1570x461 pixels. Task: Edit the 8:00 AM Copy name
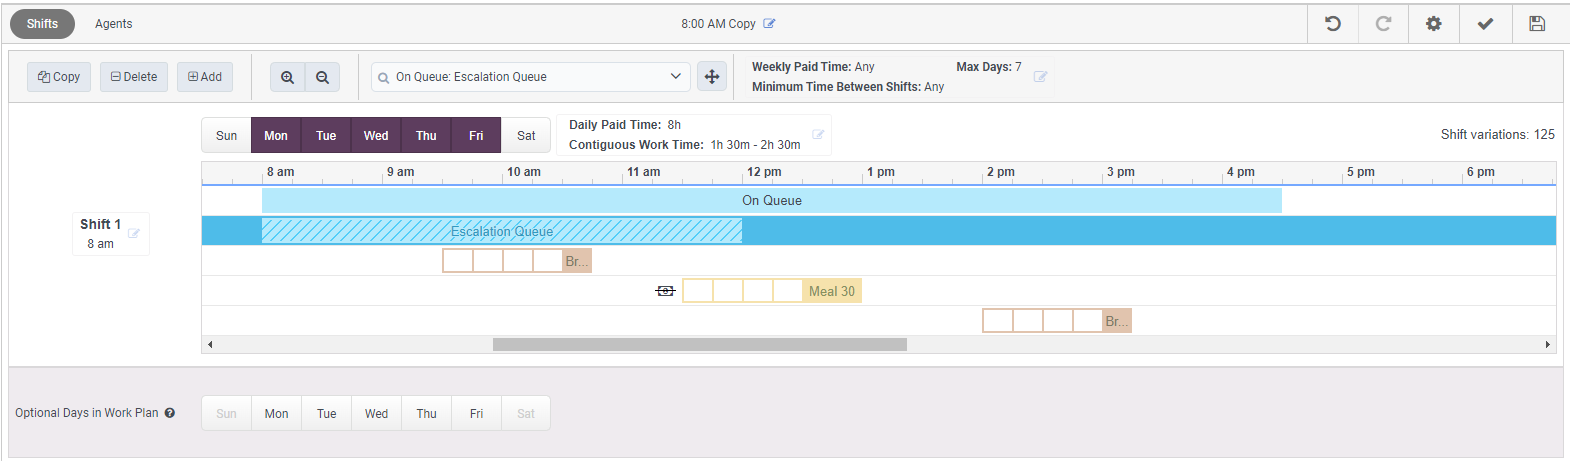point(769,24)
